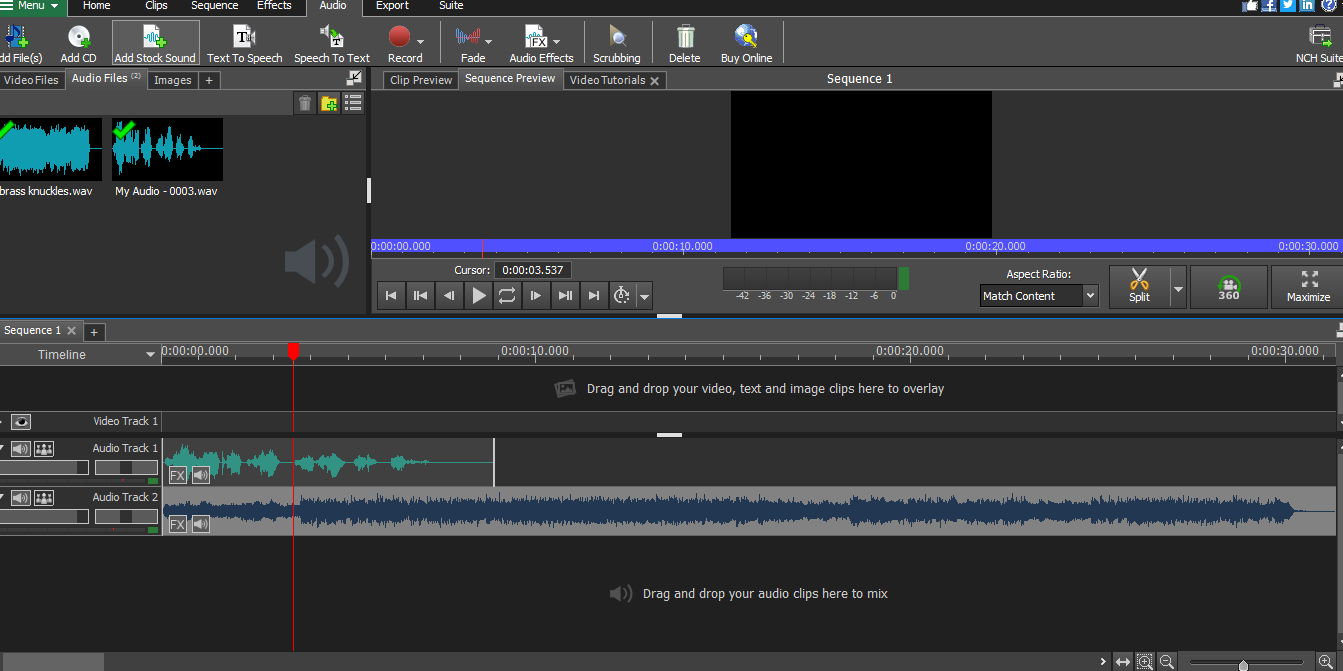This screenshot has width=1343, height=671.
Task: Open the Aspect Ratio Match Content combo box
Action: pos(1039,296)
